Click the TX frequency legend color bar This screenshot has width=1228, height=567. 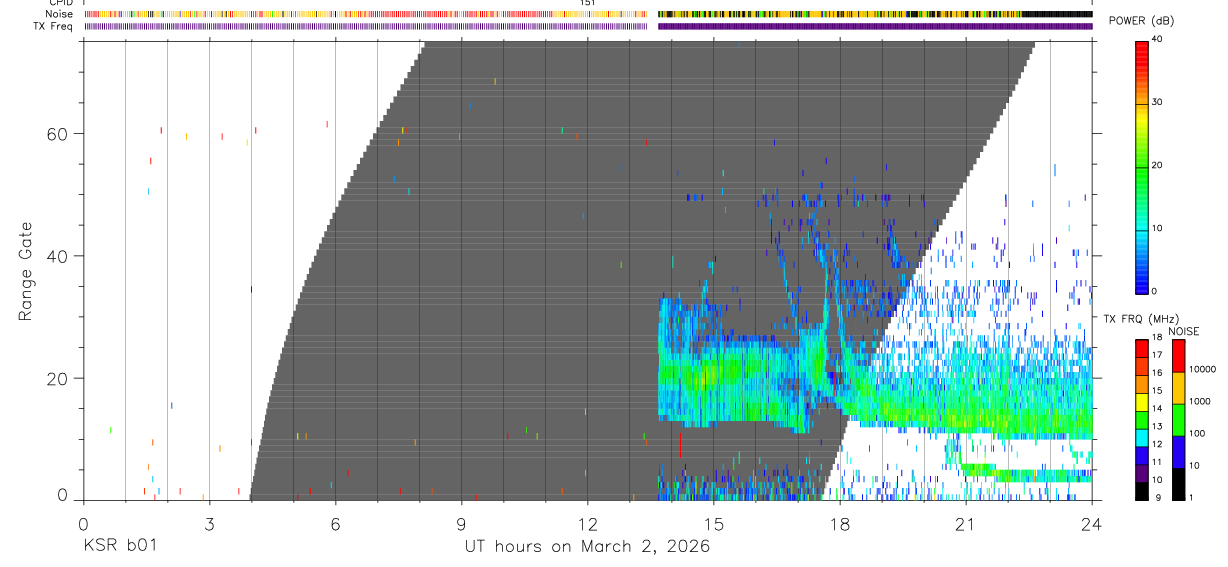tap(1141, 420)
